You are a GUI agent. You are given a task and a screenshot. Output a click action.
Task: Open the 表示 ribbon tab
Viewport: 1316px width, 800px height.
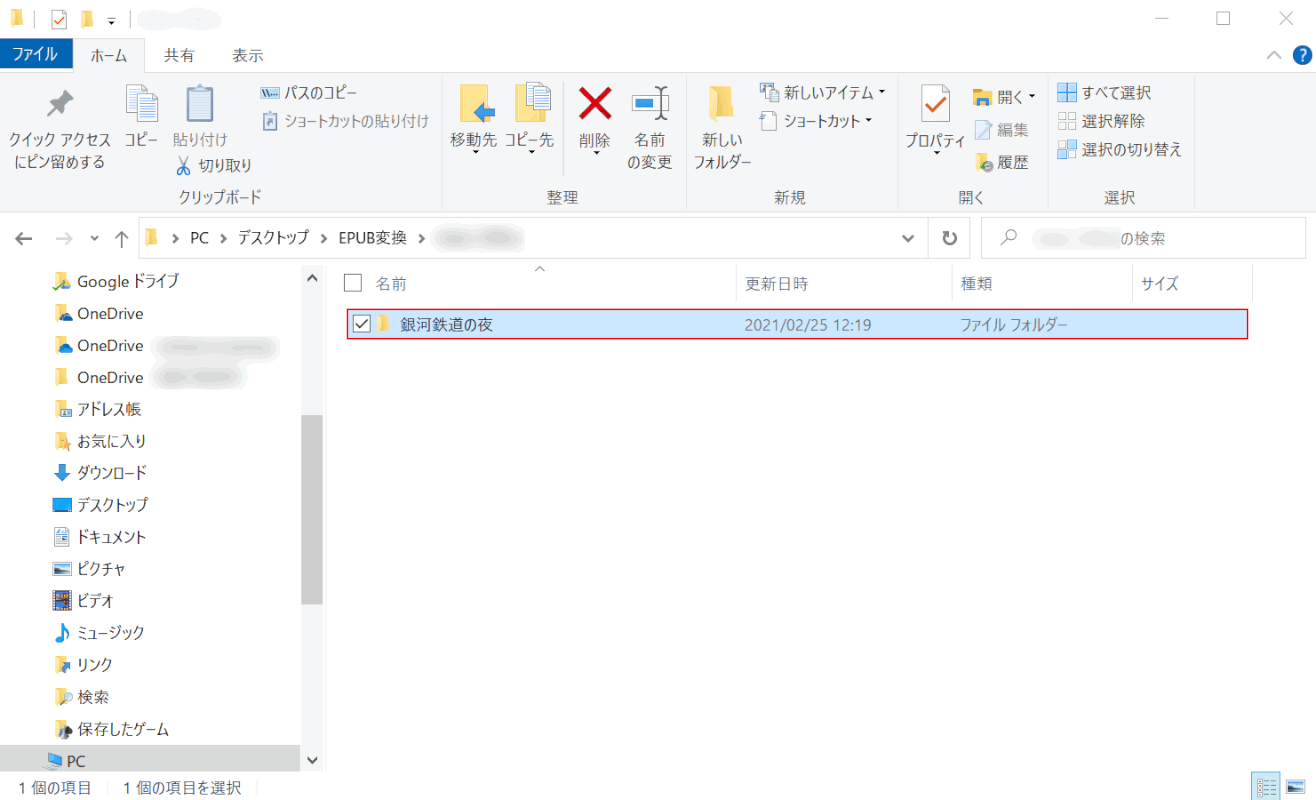[x=247, y=55]
